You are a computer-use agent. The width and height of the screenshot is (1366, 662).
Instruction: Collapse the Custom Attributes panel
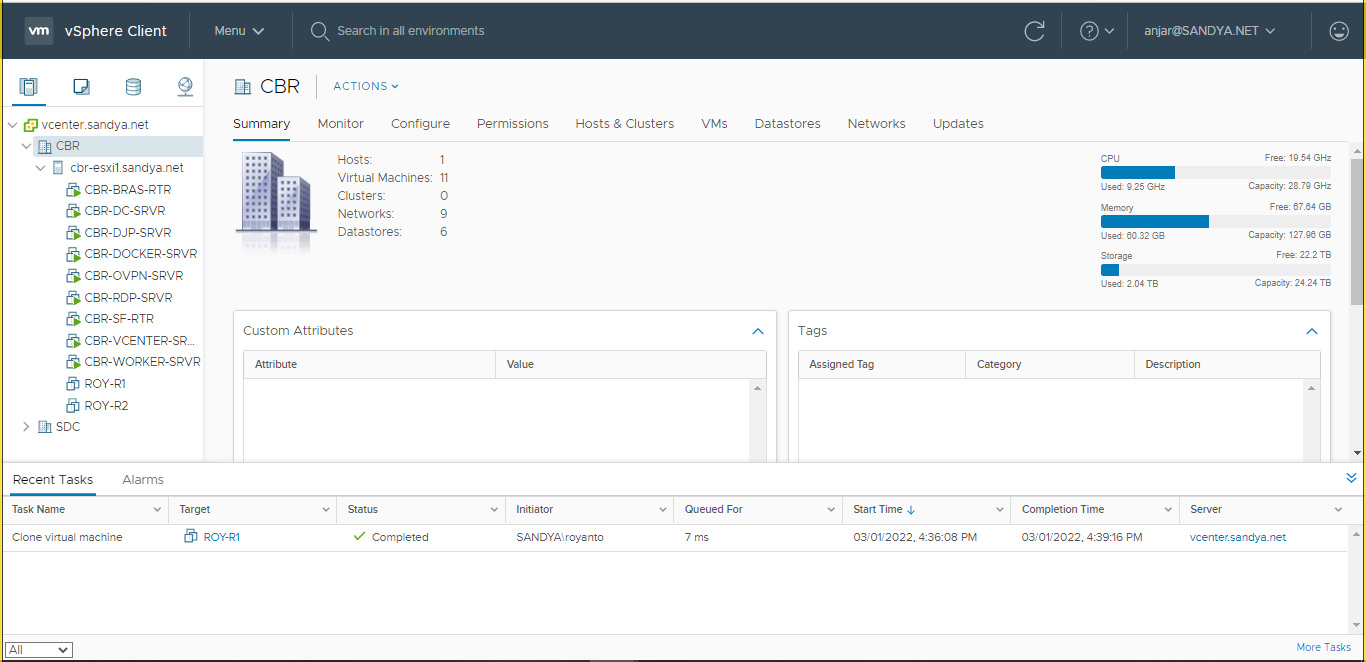(x=757, y=331)
